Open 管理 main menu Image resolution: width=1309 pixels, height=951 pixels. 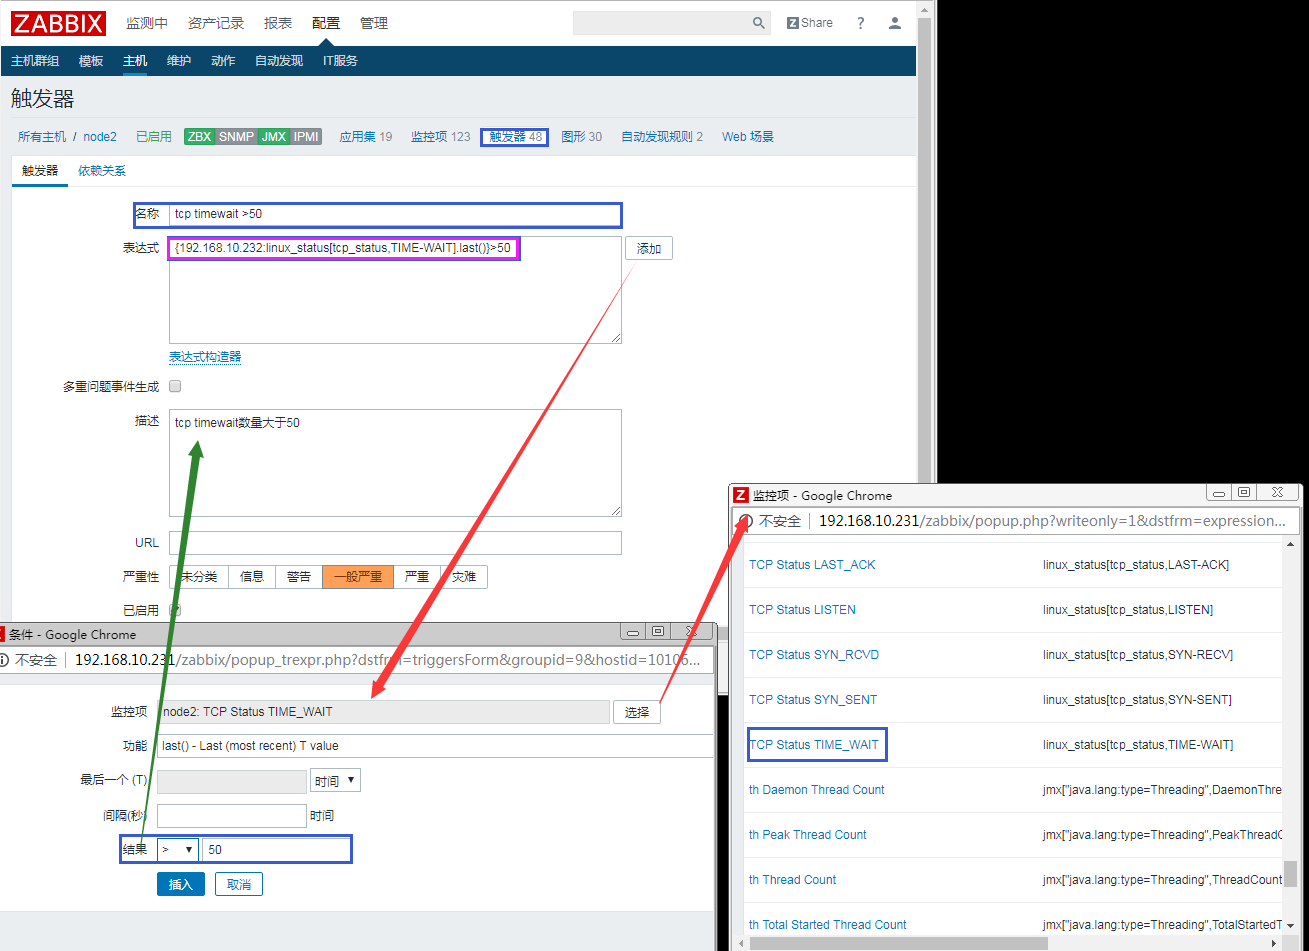pos(374,23)
